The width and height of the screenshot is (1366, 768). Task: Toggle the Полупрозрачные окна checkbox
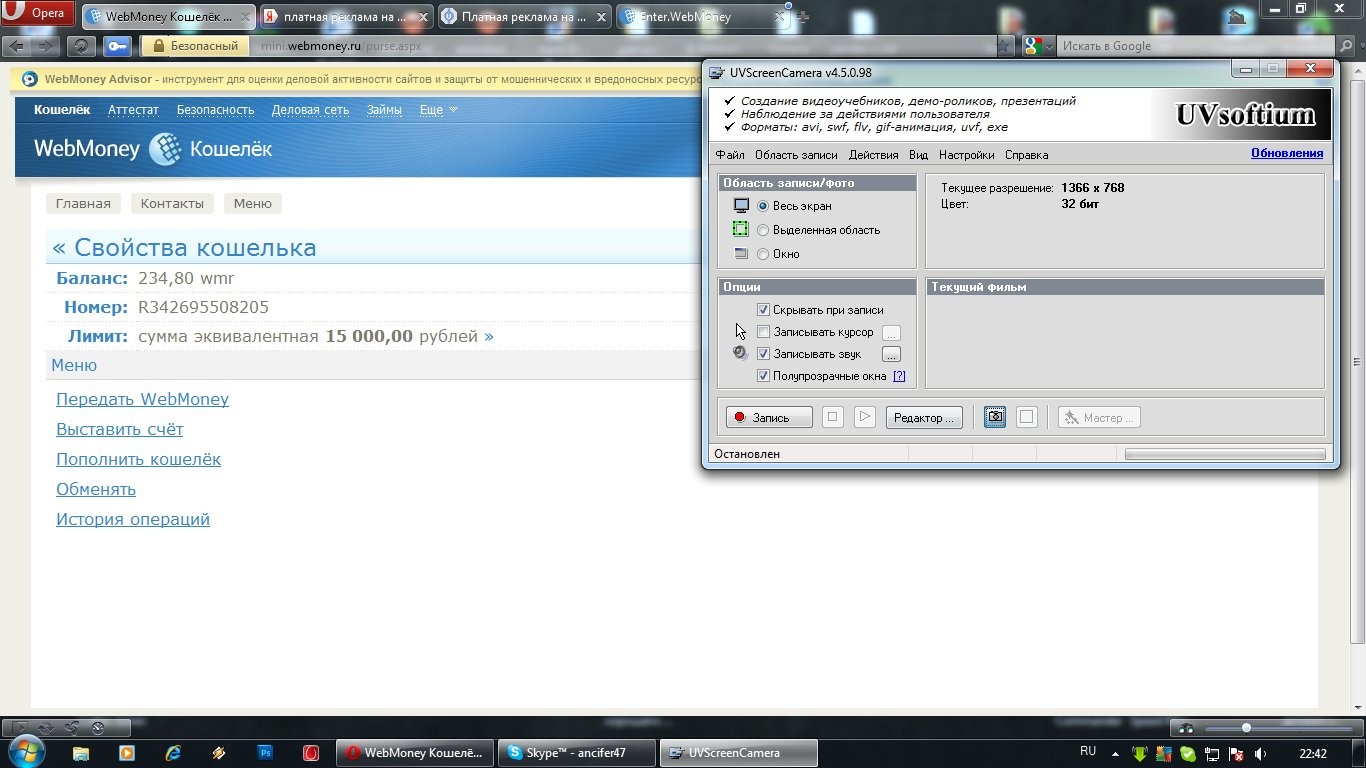pos(763,376)
